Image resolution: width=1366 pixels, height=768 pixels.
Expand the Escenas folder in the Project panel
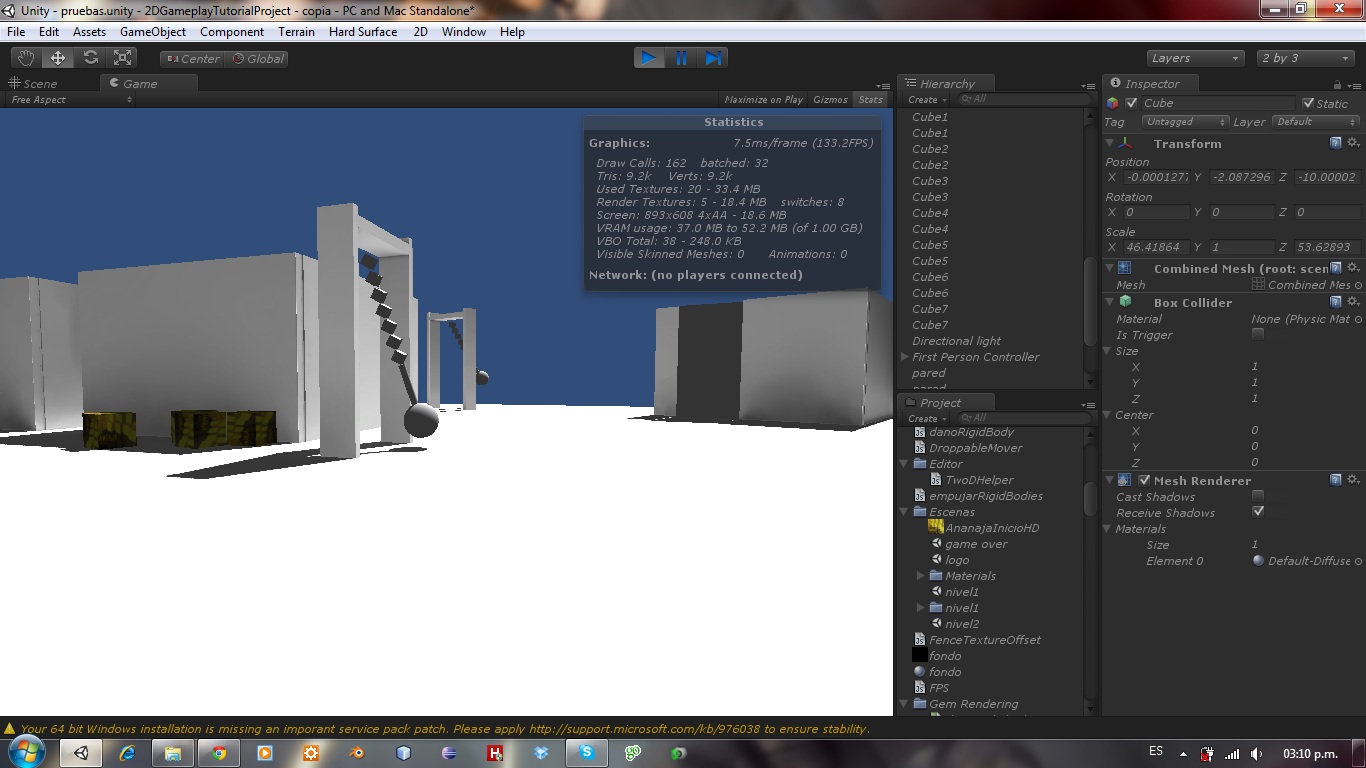pos(904,511)
